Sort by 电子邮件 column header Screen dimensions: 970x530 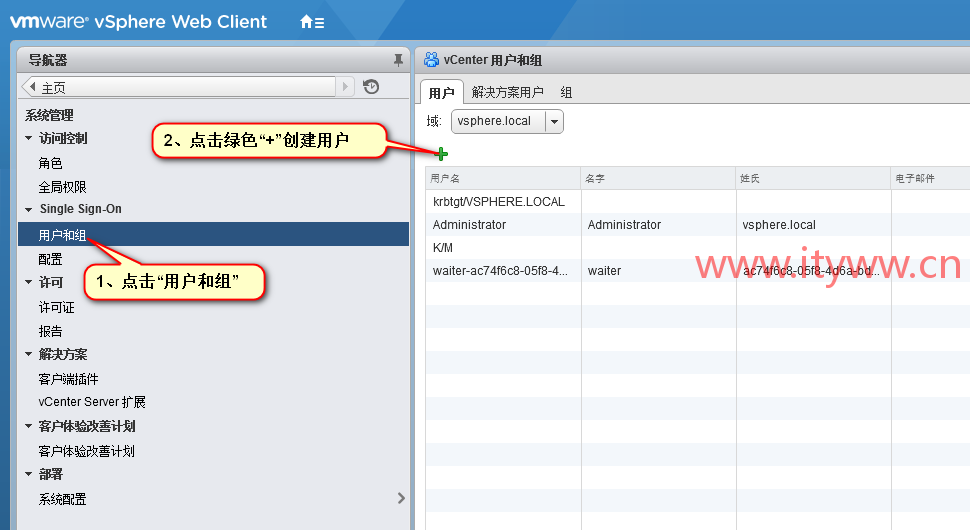point(930,178)
